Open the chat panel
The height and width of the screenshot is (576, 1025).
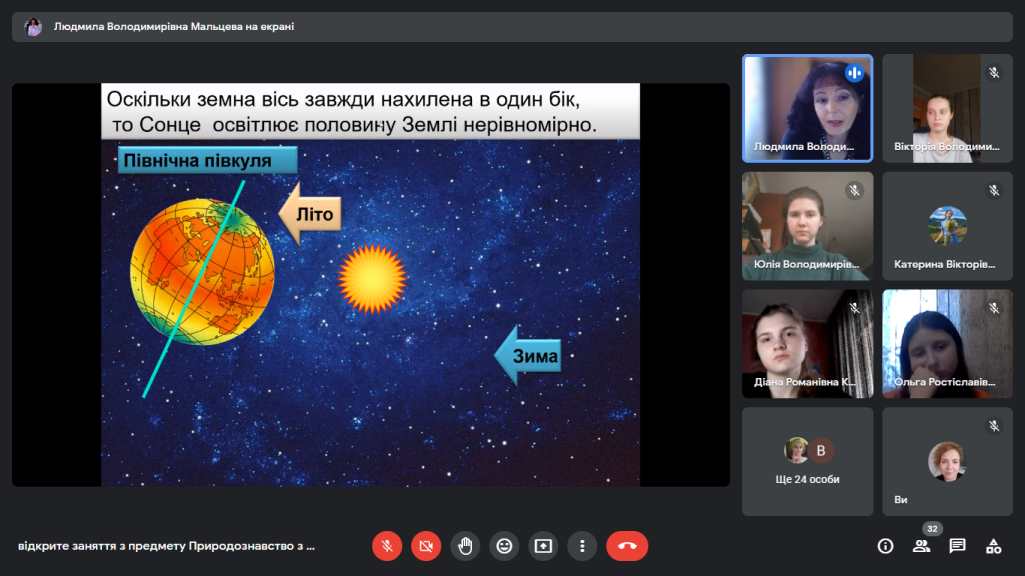957,546
